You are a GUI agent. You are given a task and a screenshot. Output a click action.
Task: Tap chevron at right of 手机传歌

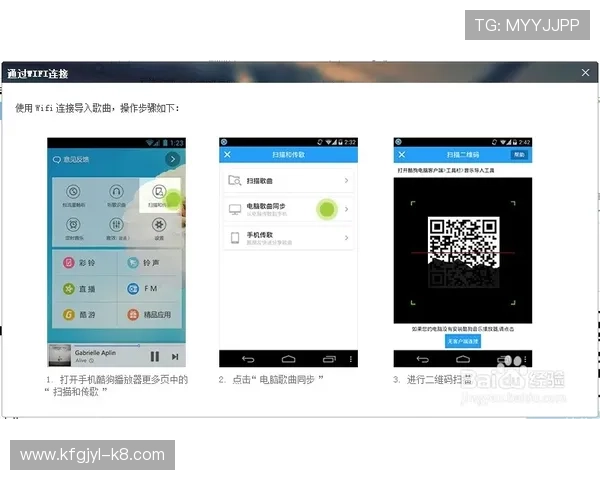[x=346, y=238]
